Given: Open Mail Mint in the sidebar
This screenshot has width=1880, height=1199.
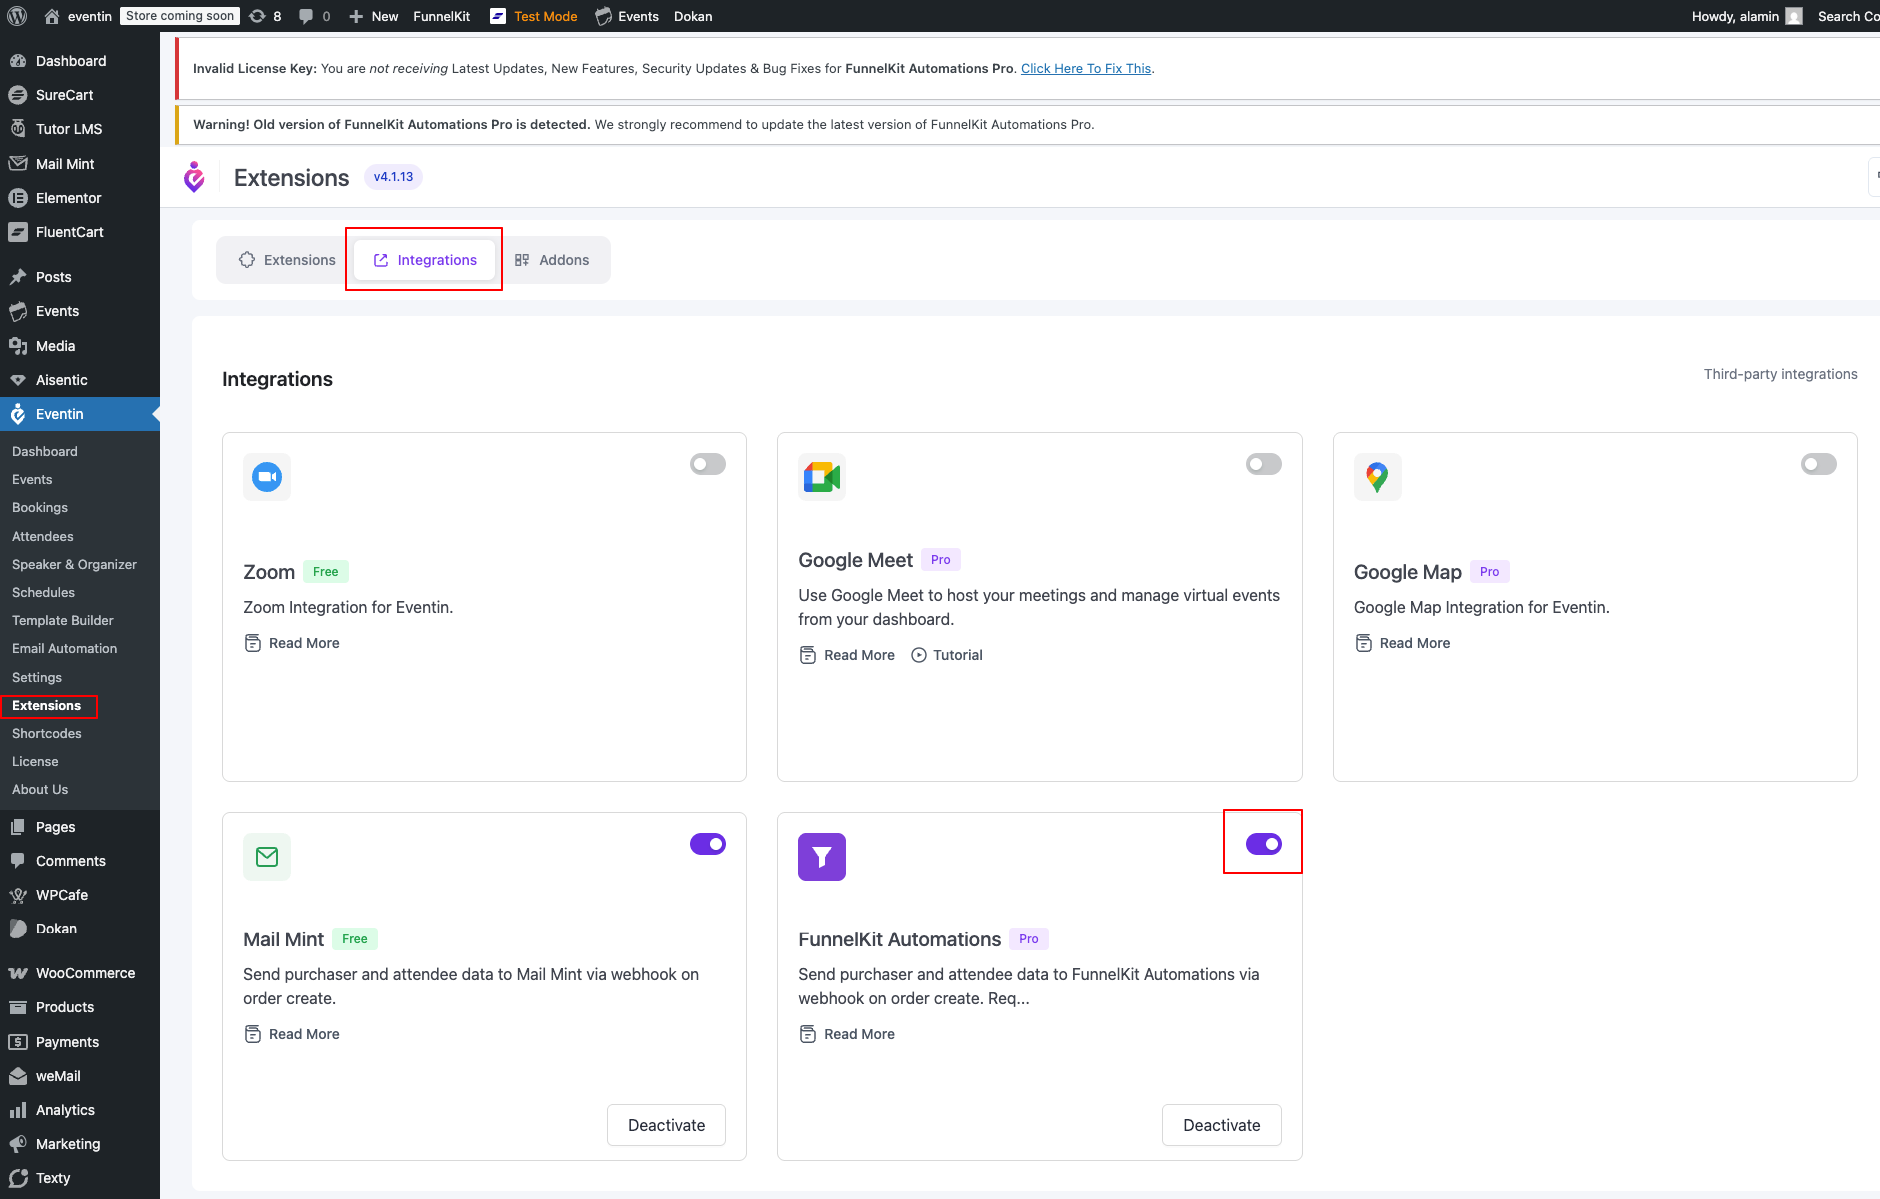Looking at the screenshot, I should [80, 164].
